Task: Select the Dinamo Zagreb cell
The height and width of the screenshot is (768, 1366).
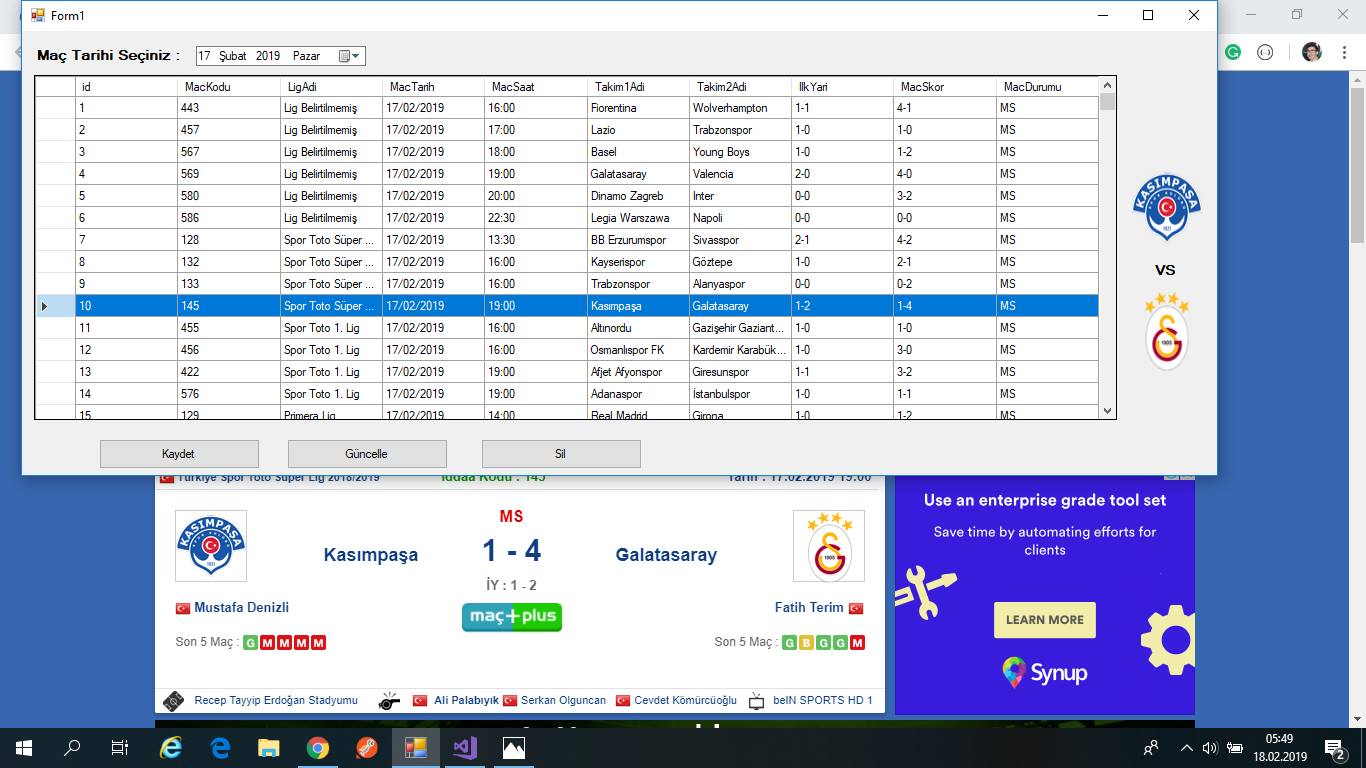Action: 638,196
